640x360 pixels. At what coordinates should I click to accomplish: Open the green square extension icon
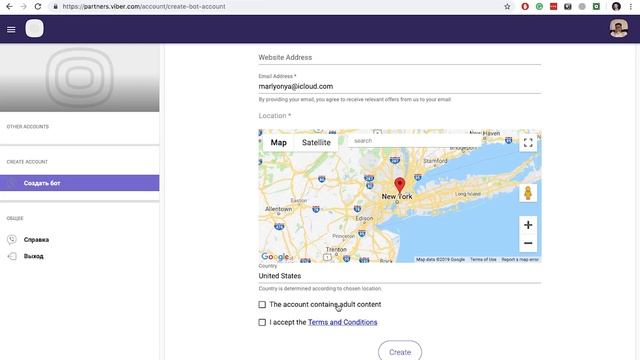[596, 7]
